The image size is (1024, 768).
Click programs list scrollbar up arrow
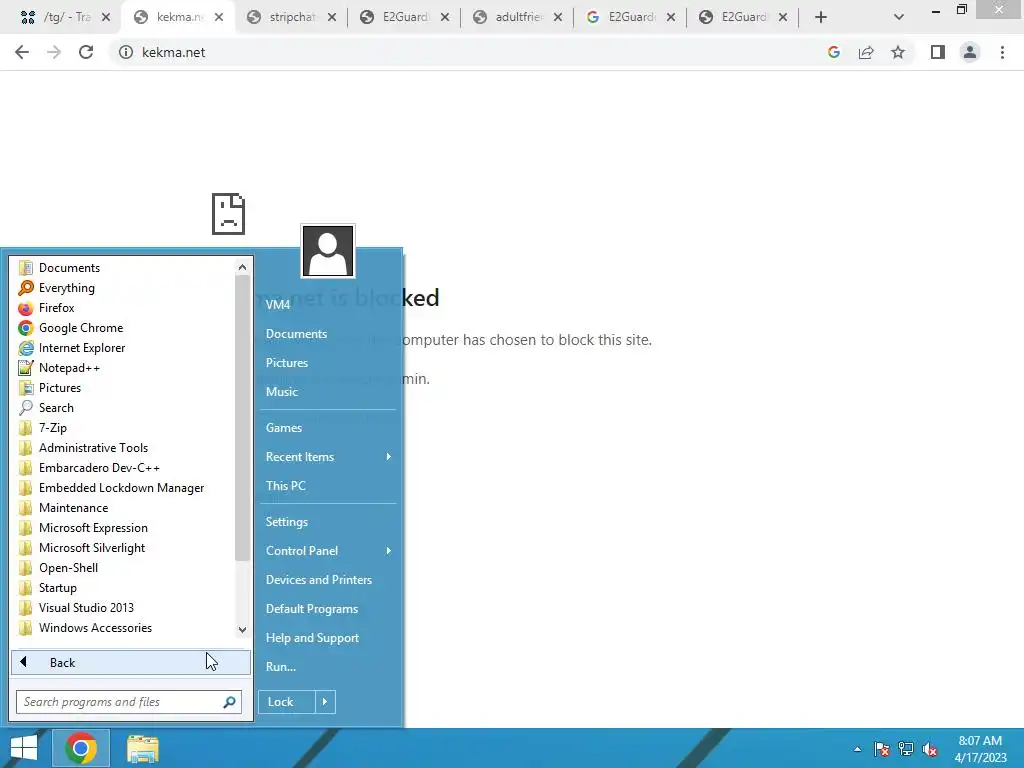(x=242, y=267)
